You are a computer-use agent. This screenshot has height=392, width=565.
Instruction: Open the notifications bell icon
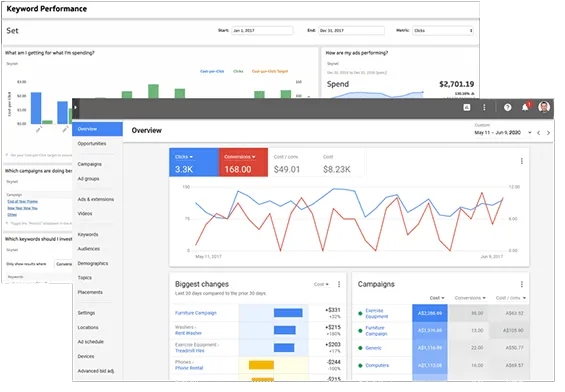point(525,107)
